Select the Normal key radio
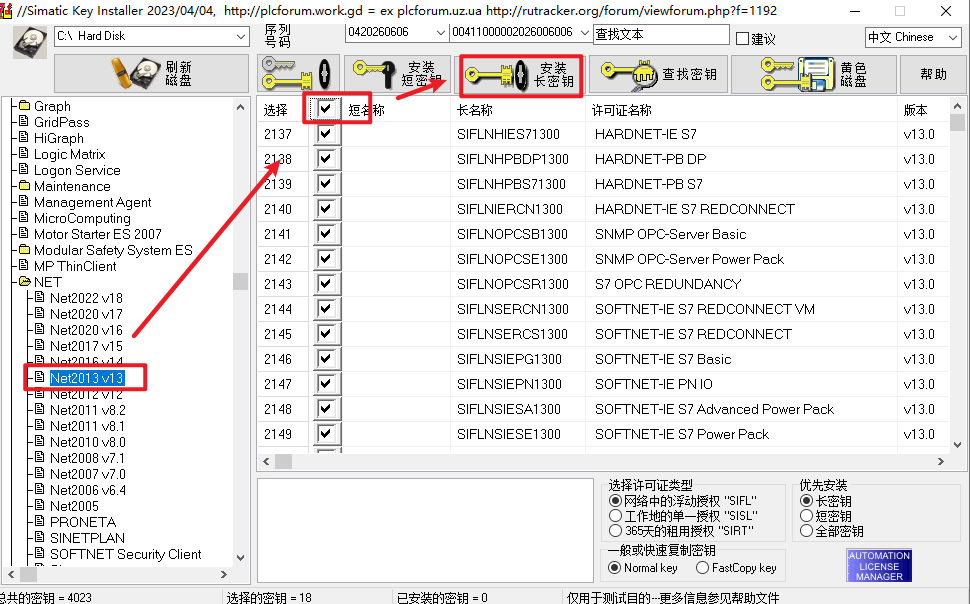 [x=614, y=567]
